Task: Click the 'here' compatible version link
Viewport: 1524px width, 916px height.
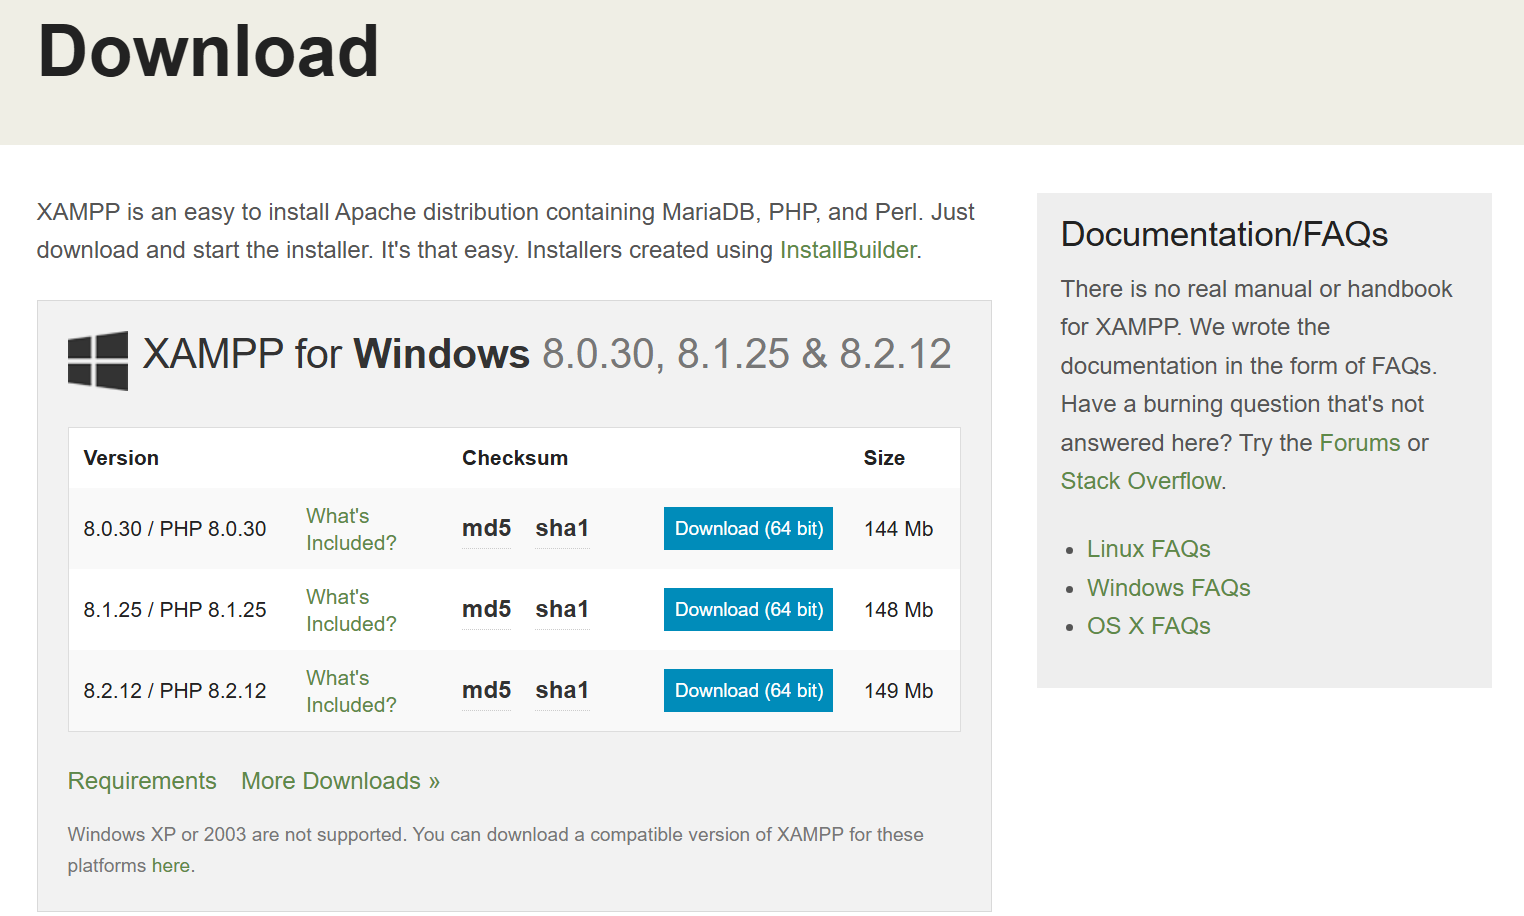Action: click(x=170, y=866)
